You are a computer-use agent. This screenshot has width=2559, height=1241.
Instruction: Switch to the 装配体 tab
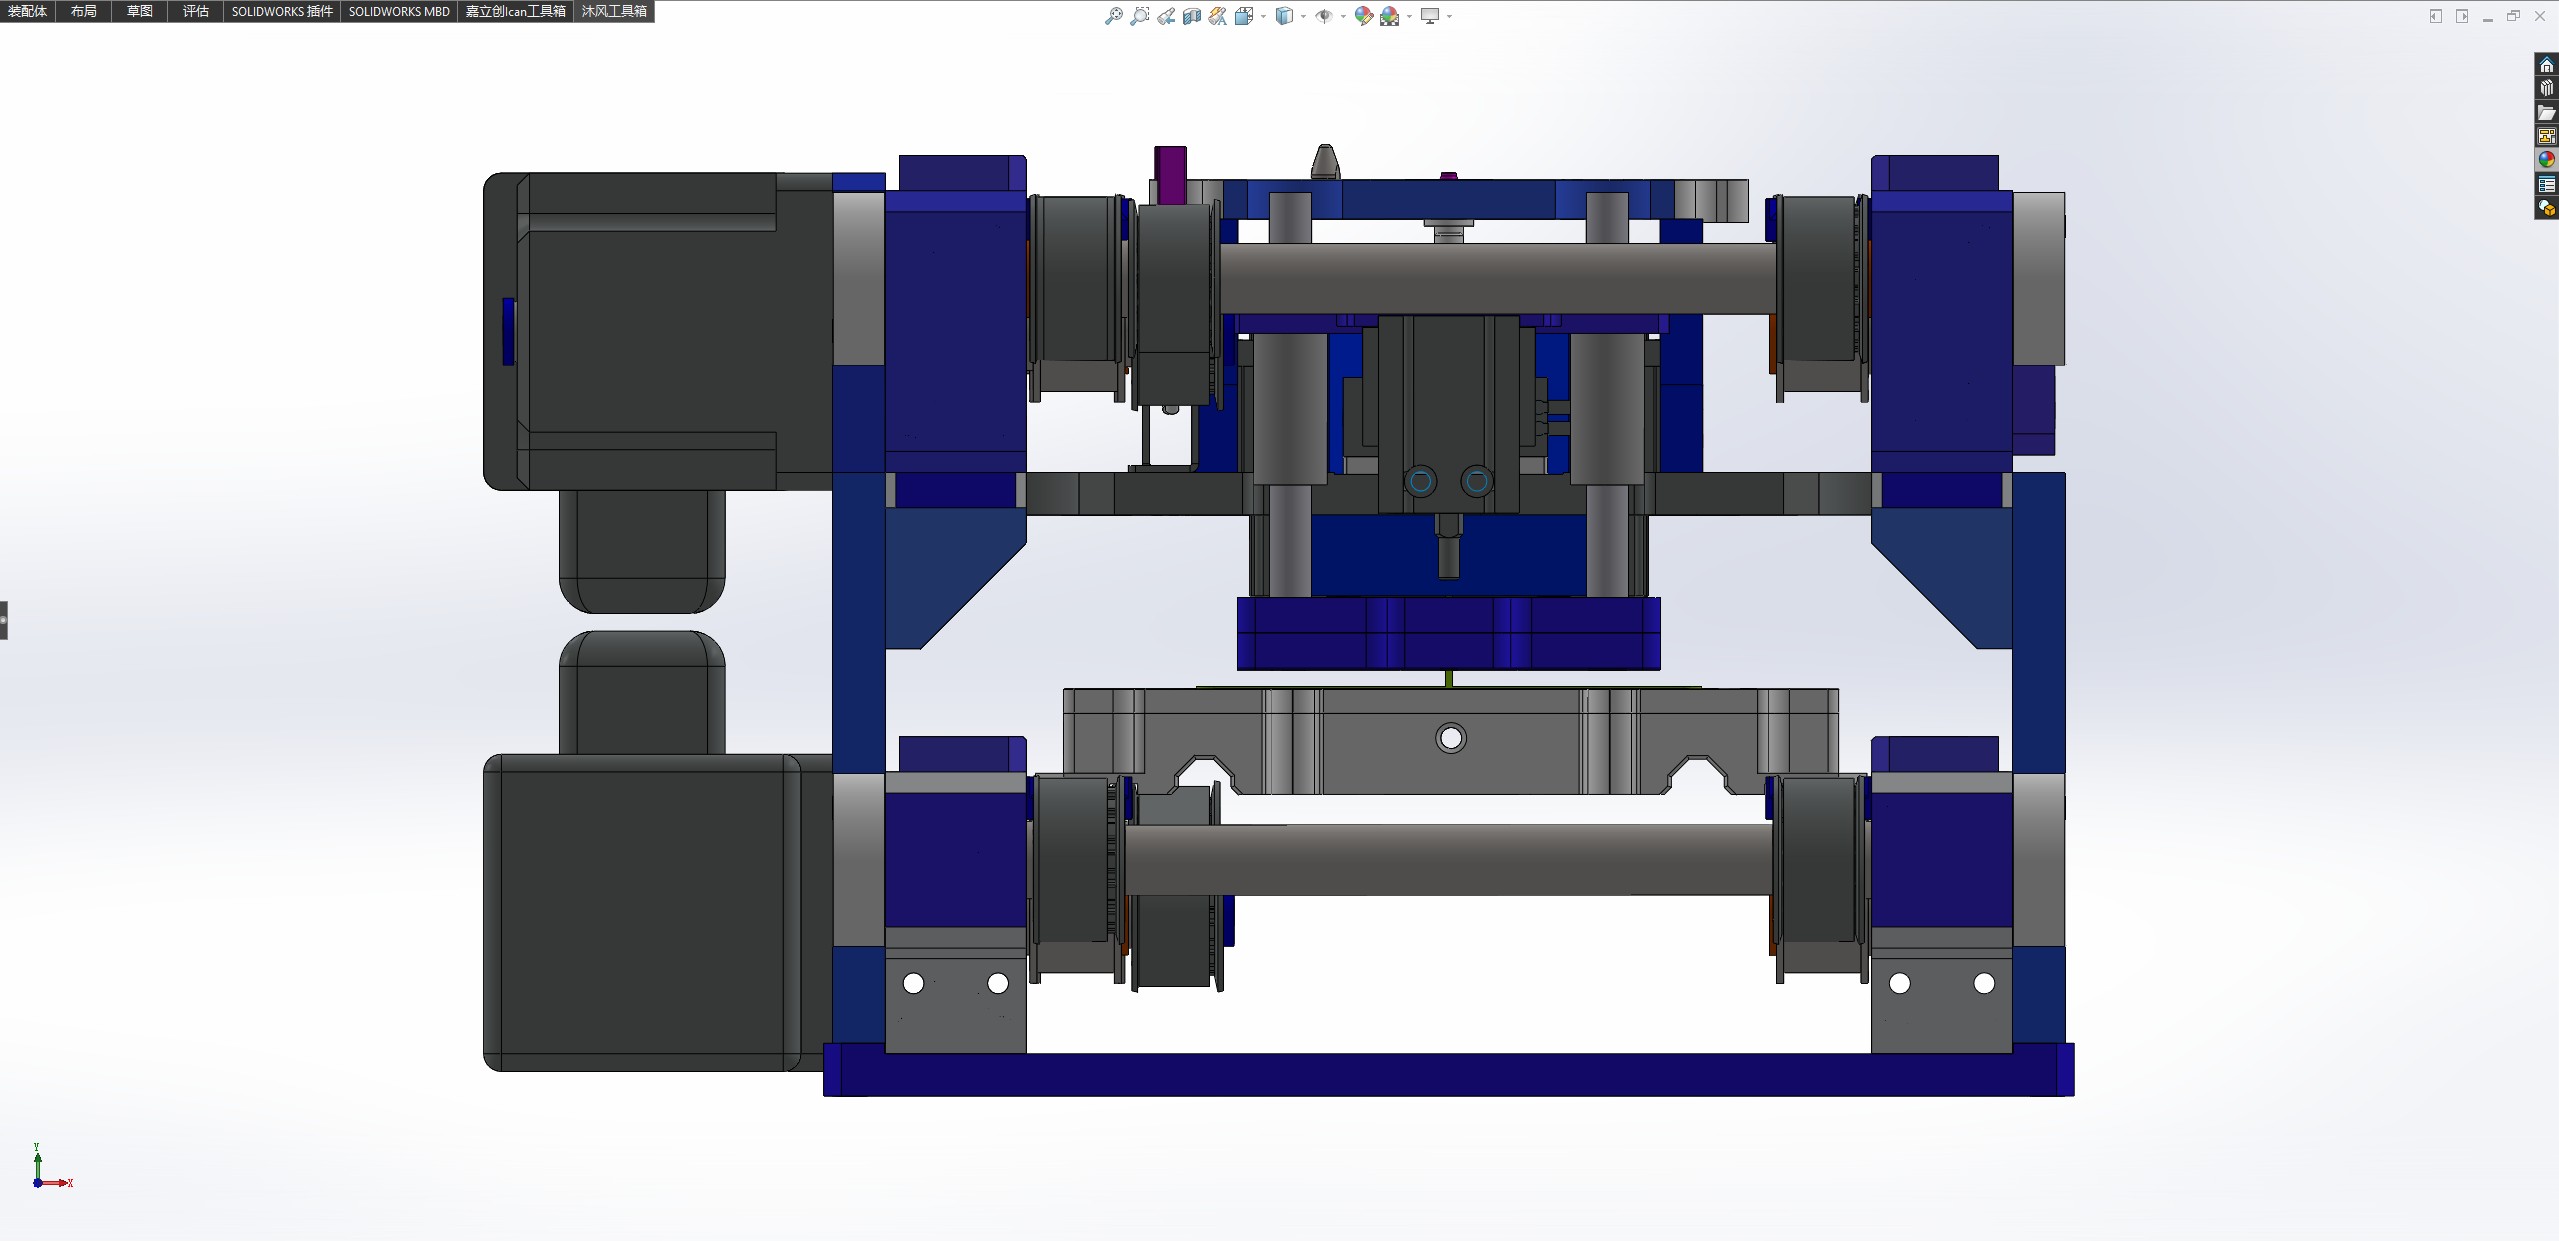(27, 11)
